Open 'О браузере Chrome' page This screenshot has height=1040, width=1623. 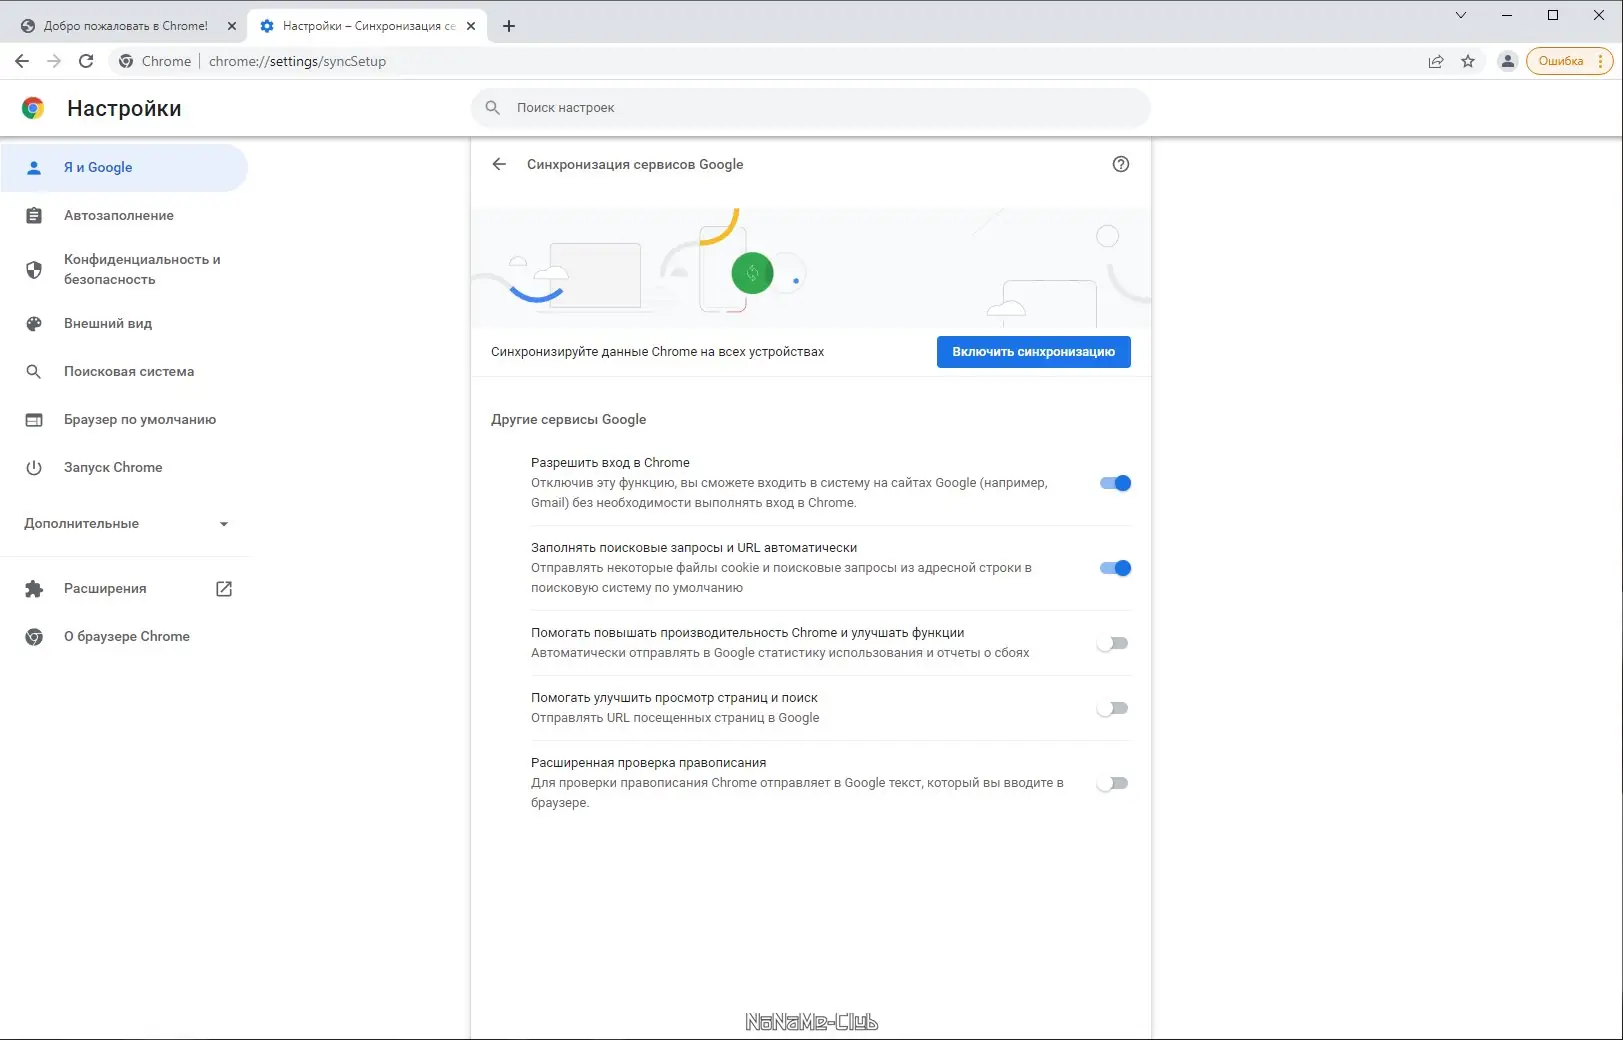tap(124, 637)
